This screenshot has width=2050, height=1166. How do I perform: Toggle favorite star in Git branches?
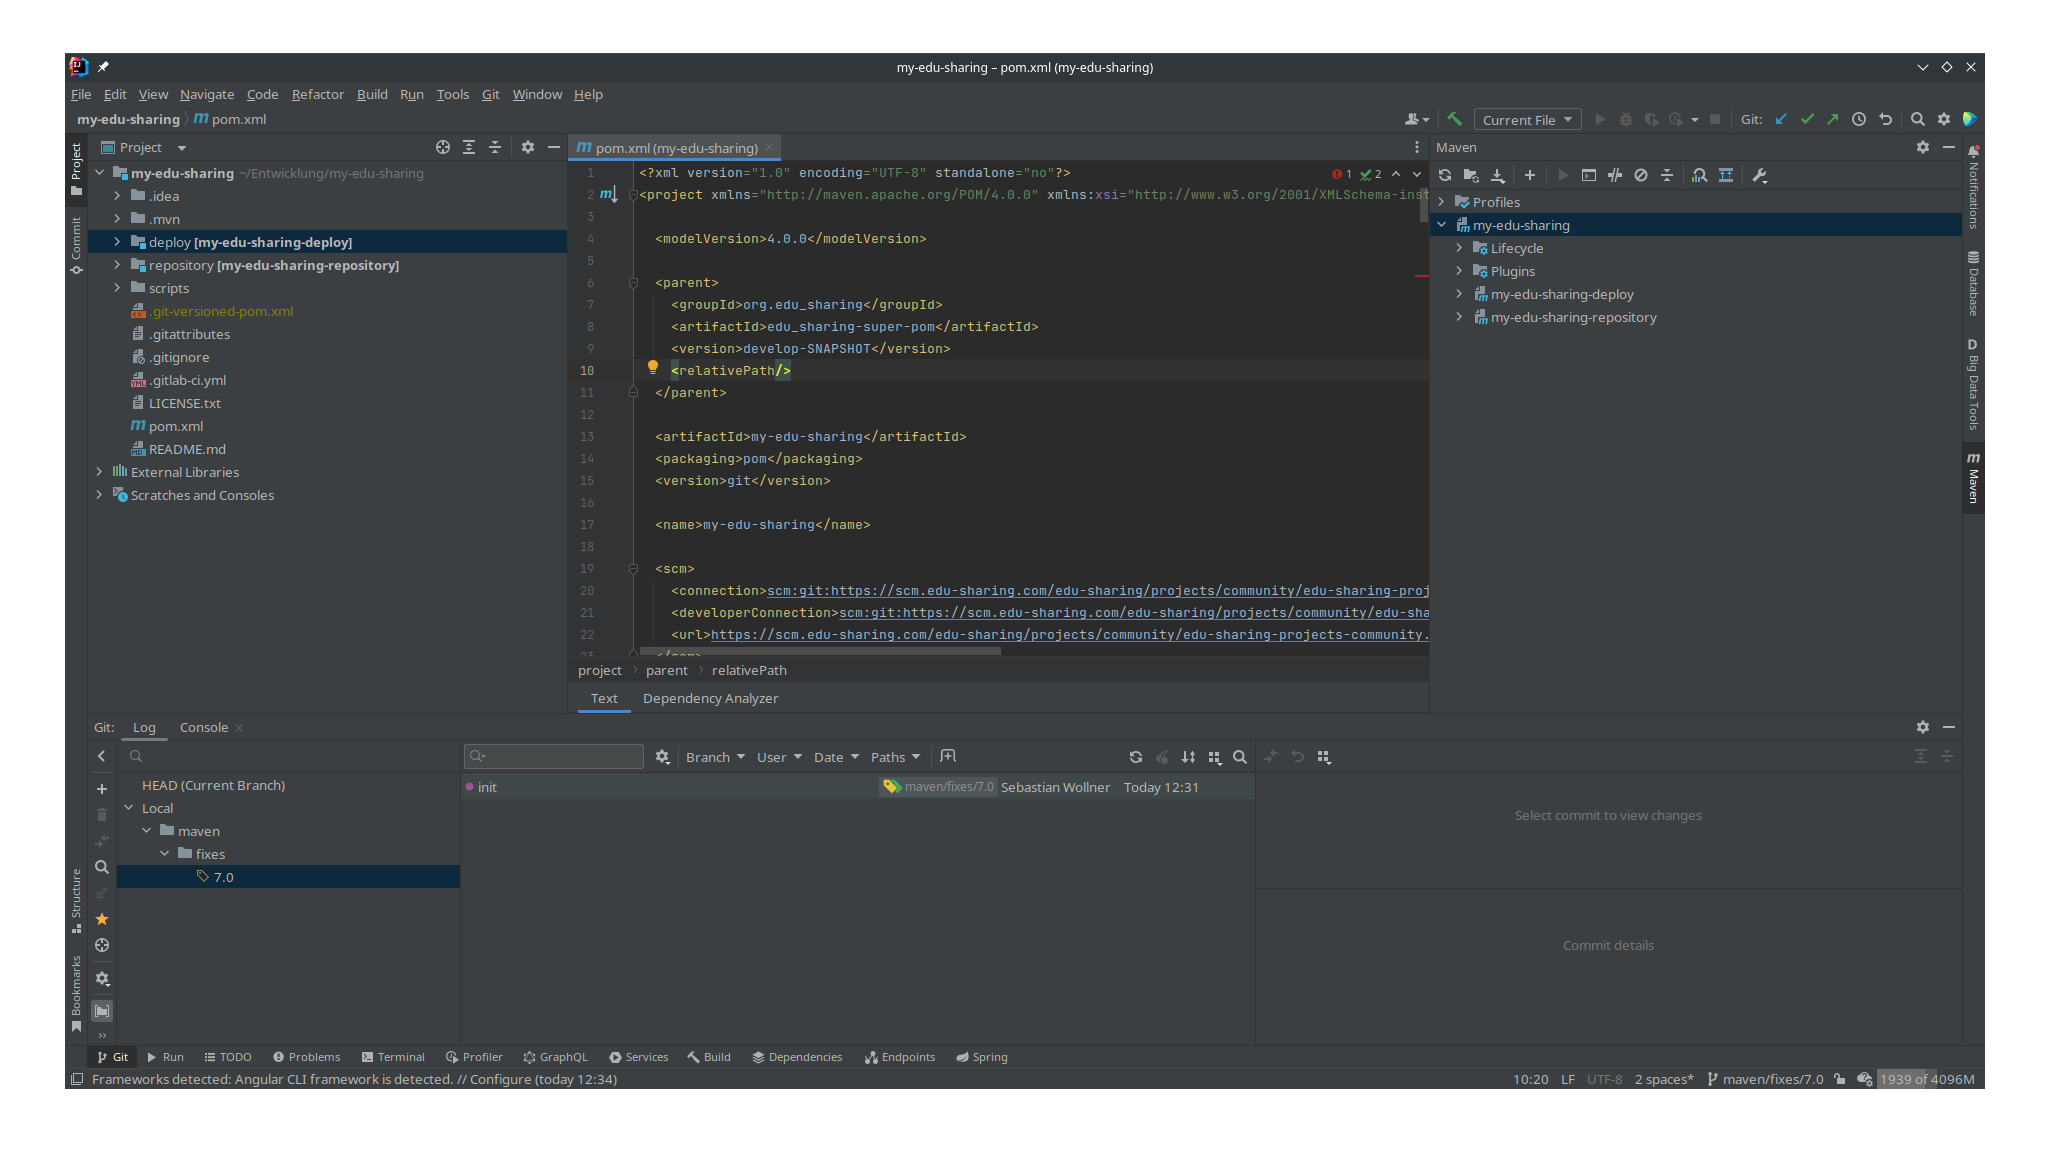(x=102, y=919)
